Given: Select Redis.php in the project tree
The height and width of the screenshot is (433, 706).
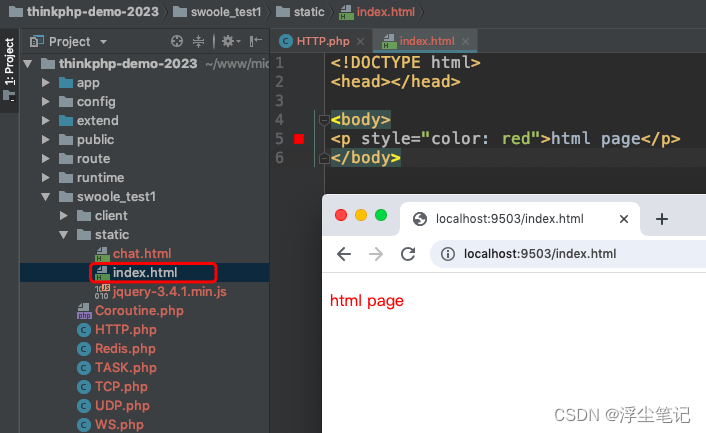Looking at the screenshot, I should (x=116, y=348).
